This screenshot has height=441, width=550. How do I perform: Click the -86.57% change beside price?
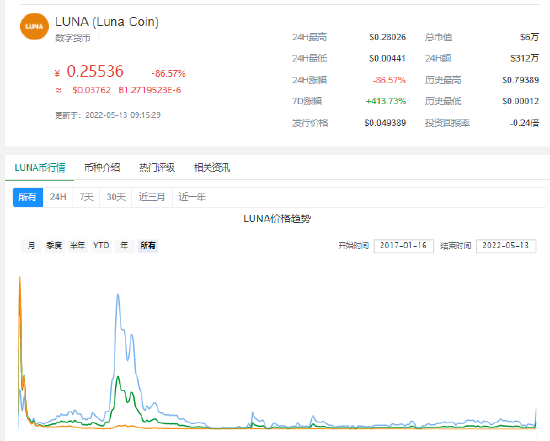click(168, 74)
